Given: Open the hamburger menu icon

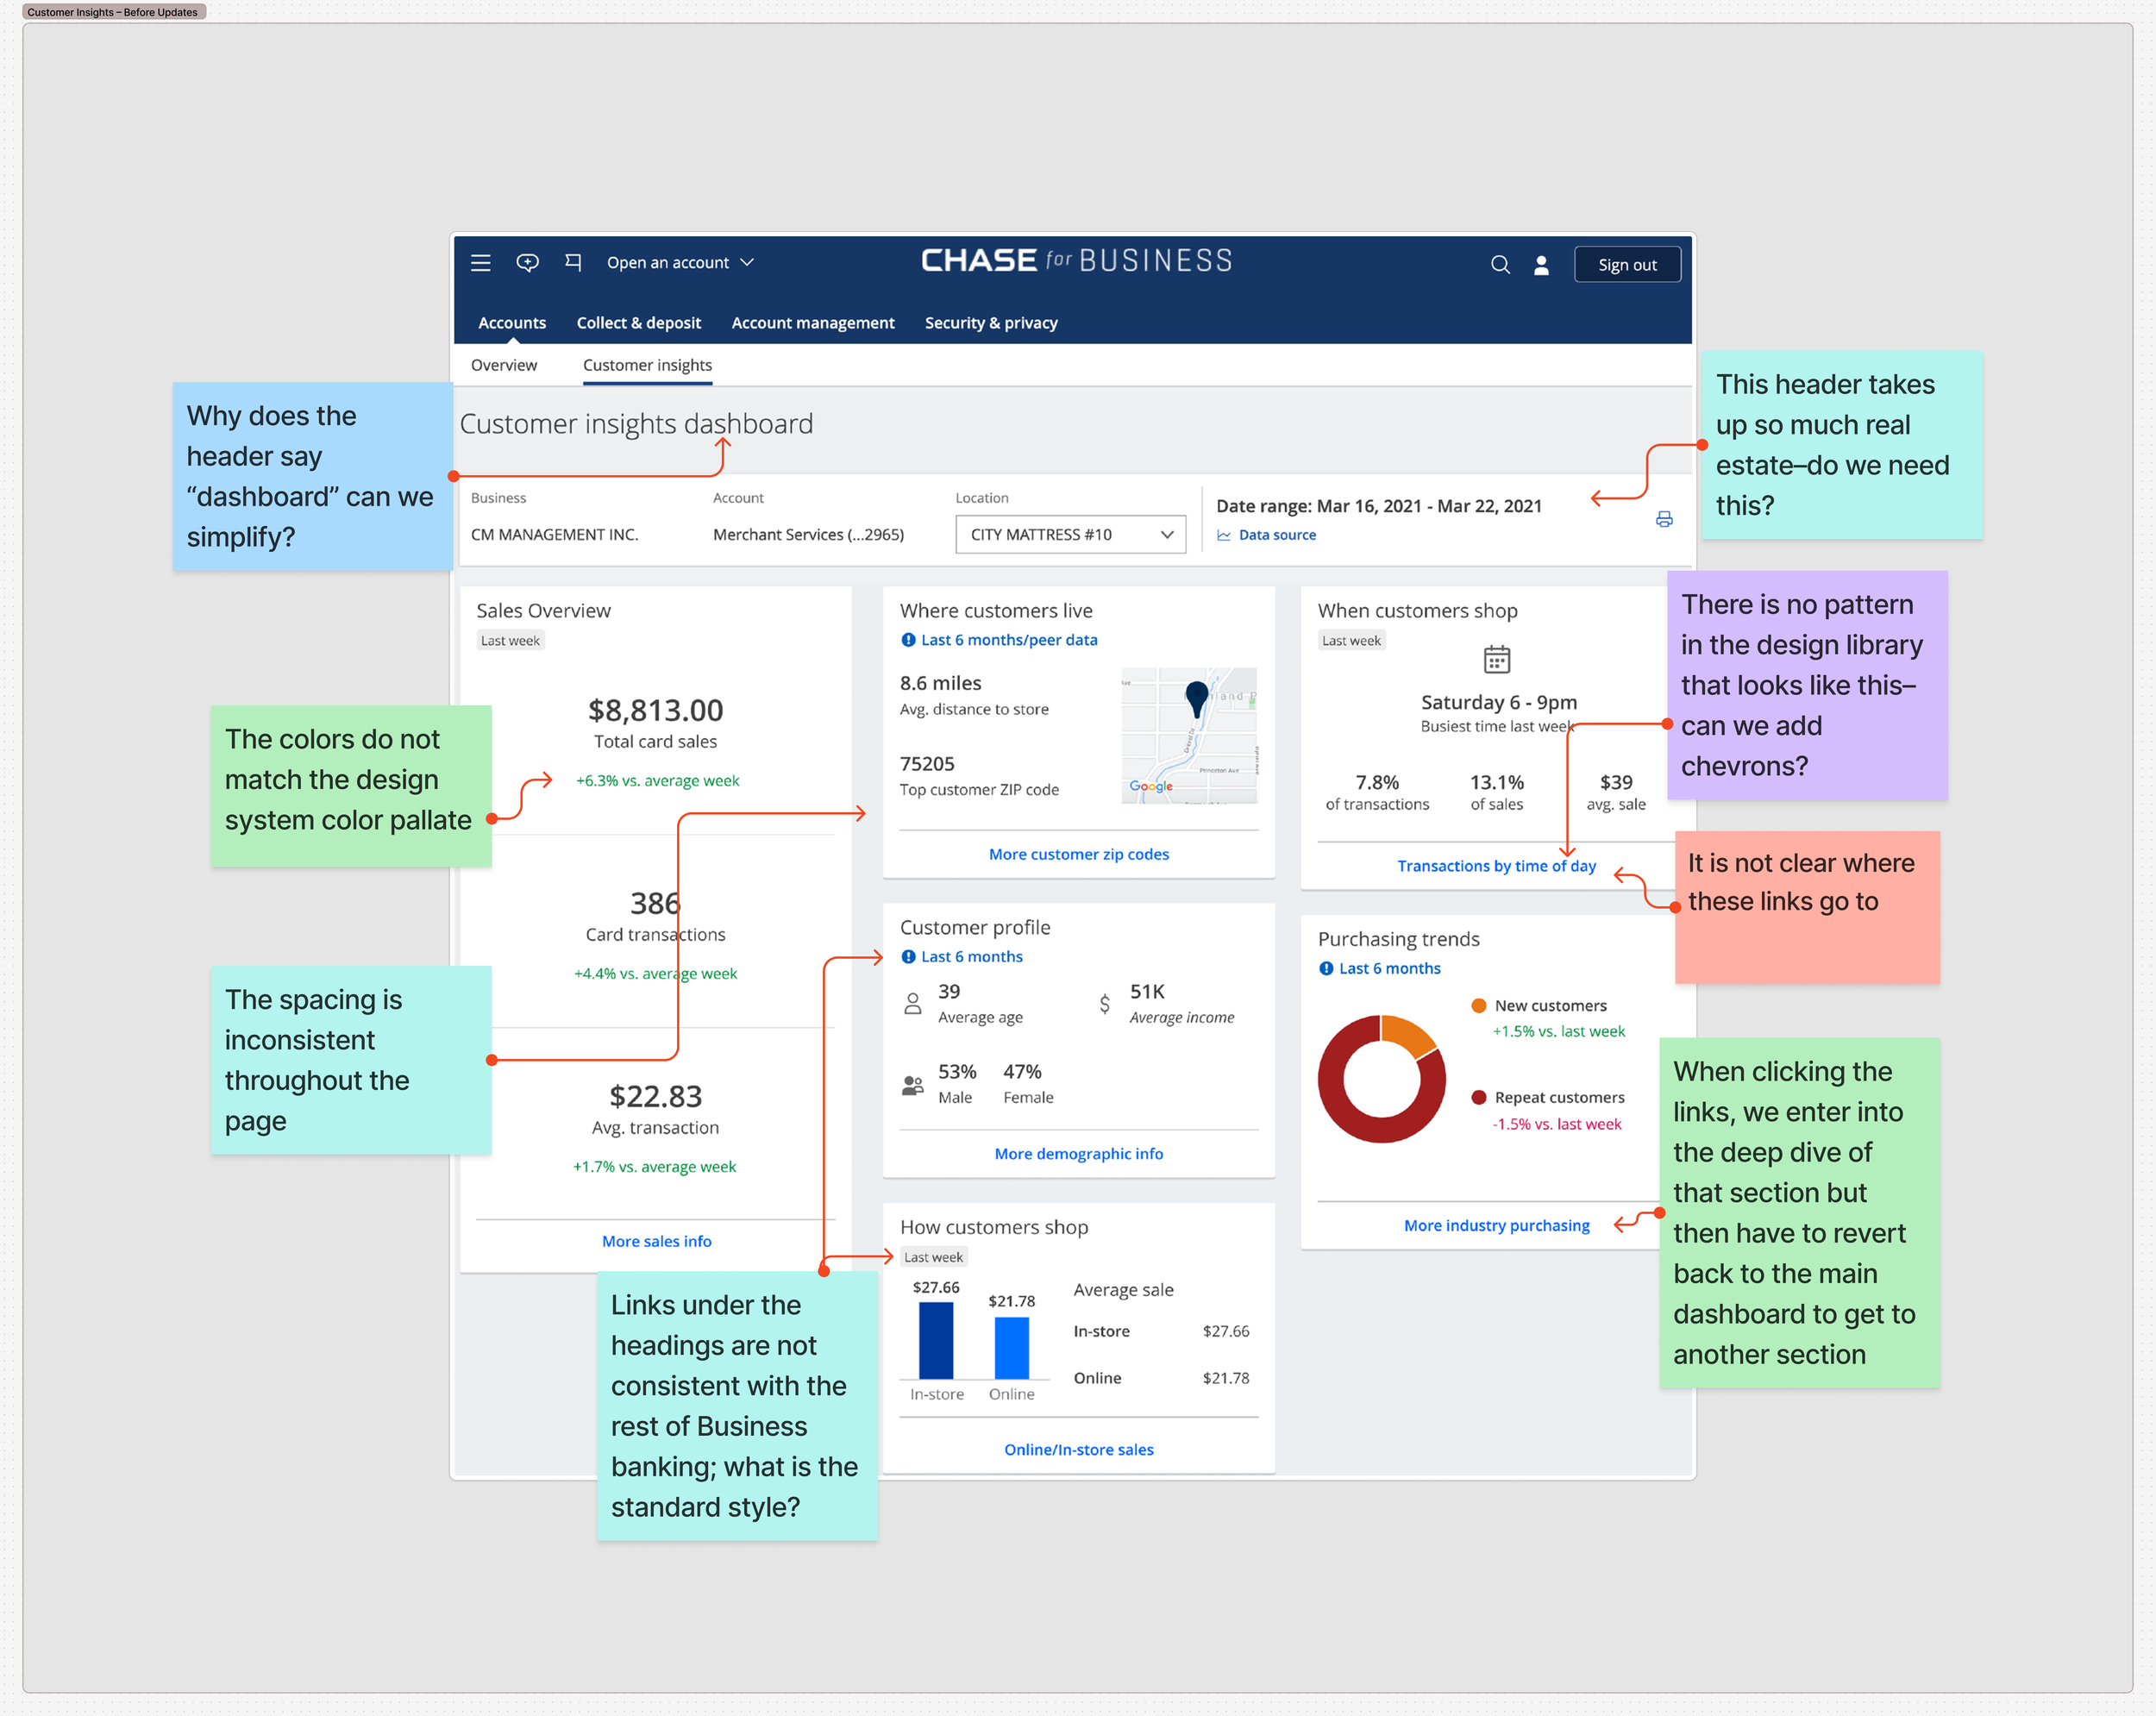Looking at the screenshot, I should pos(480,263).
